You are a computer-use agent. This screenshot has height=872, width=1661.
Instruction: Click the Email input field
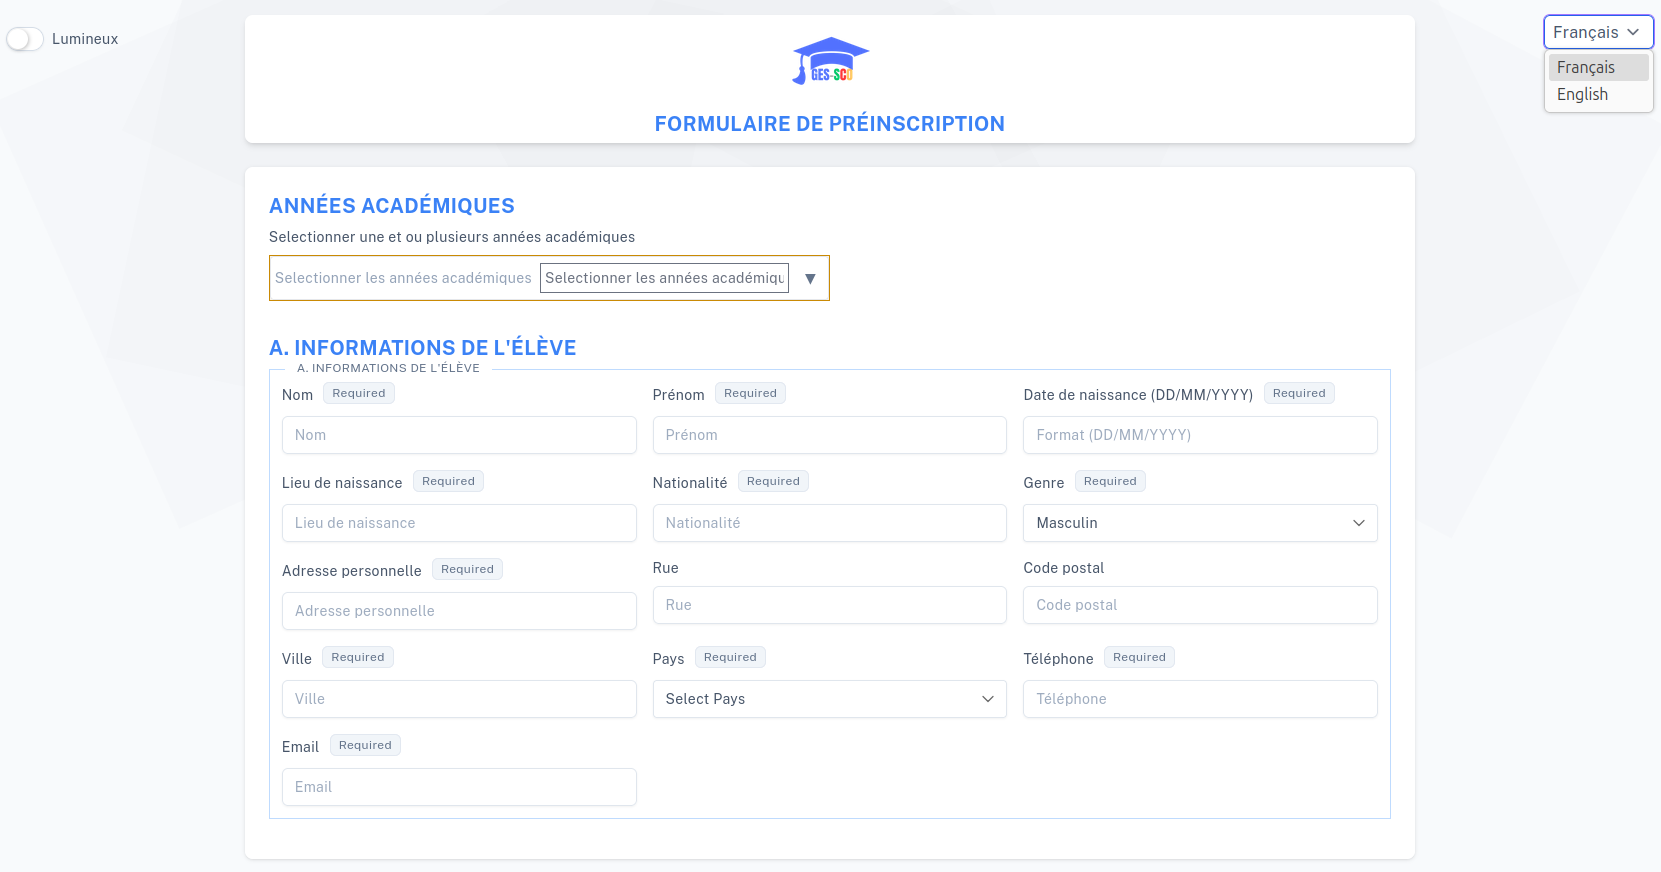[459, 787]
